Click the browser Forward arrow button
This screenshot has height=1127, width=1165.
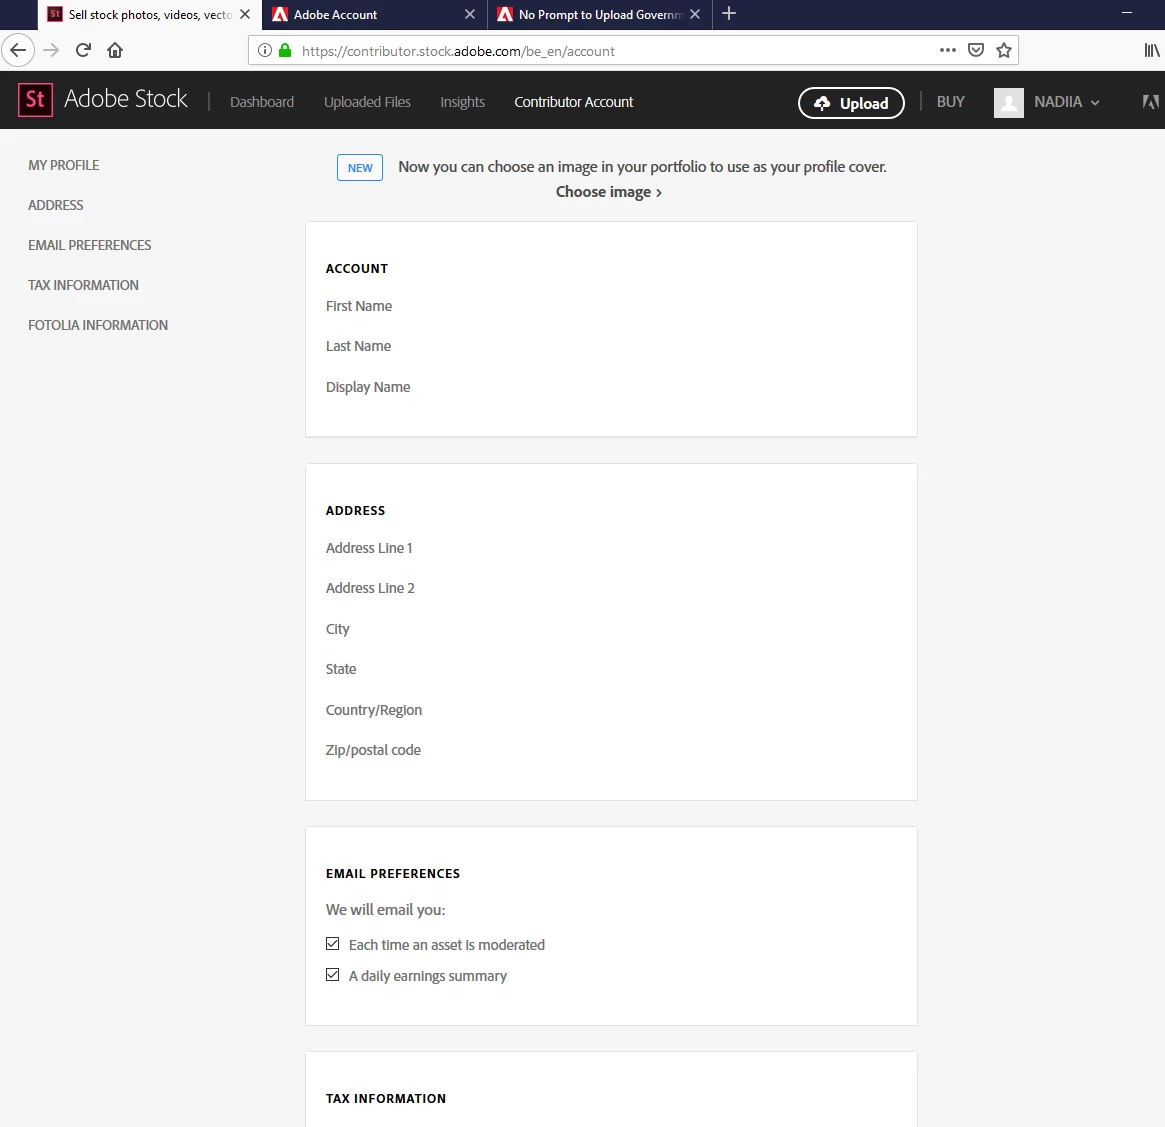[x=51, y=51]
